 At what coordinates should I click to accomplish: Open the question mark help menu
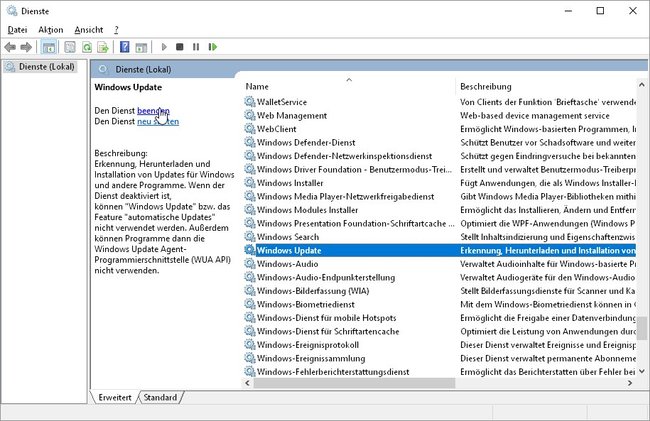(x=116, y=30)
